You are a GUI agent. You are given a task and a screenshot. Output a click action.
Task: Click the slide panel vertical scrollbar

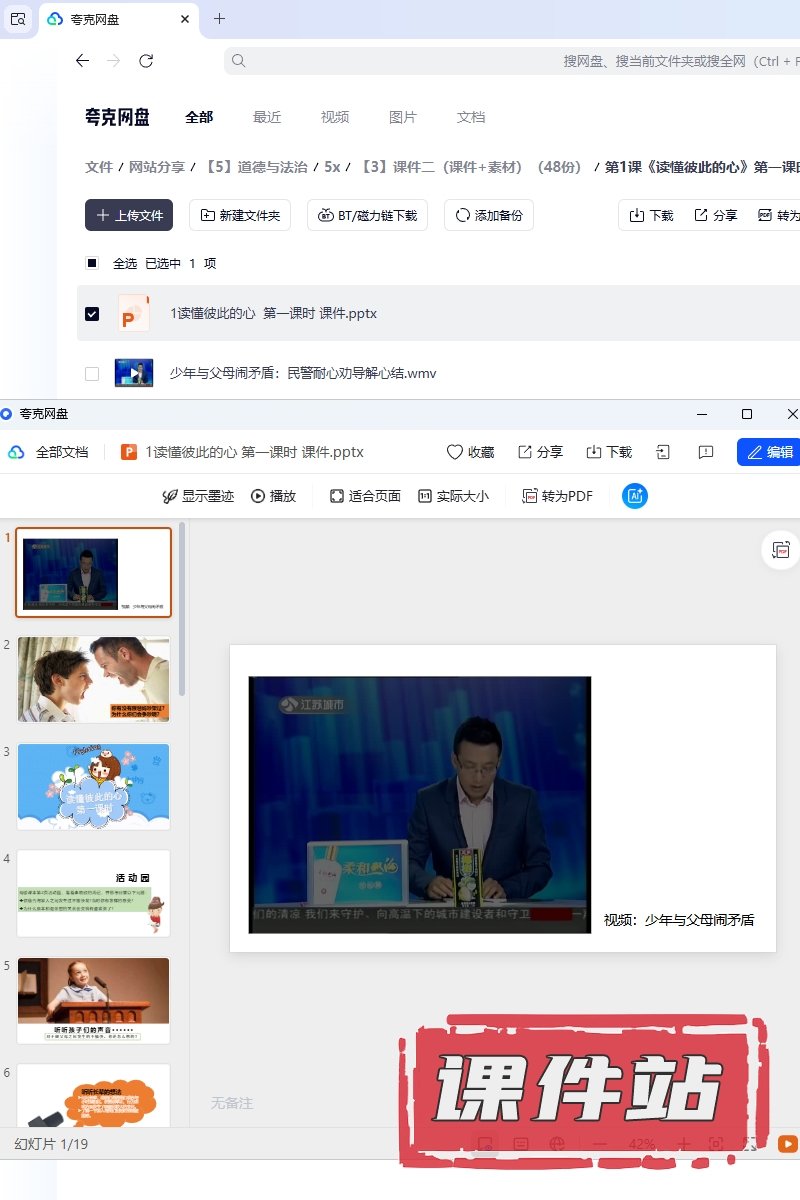(182, 610)
